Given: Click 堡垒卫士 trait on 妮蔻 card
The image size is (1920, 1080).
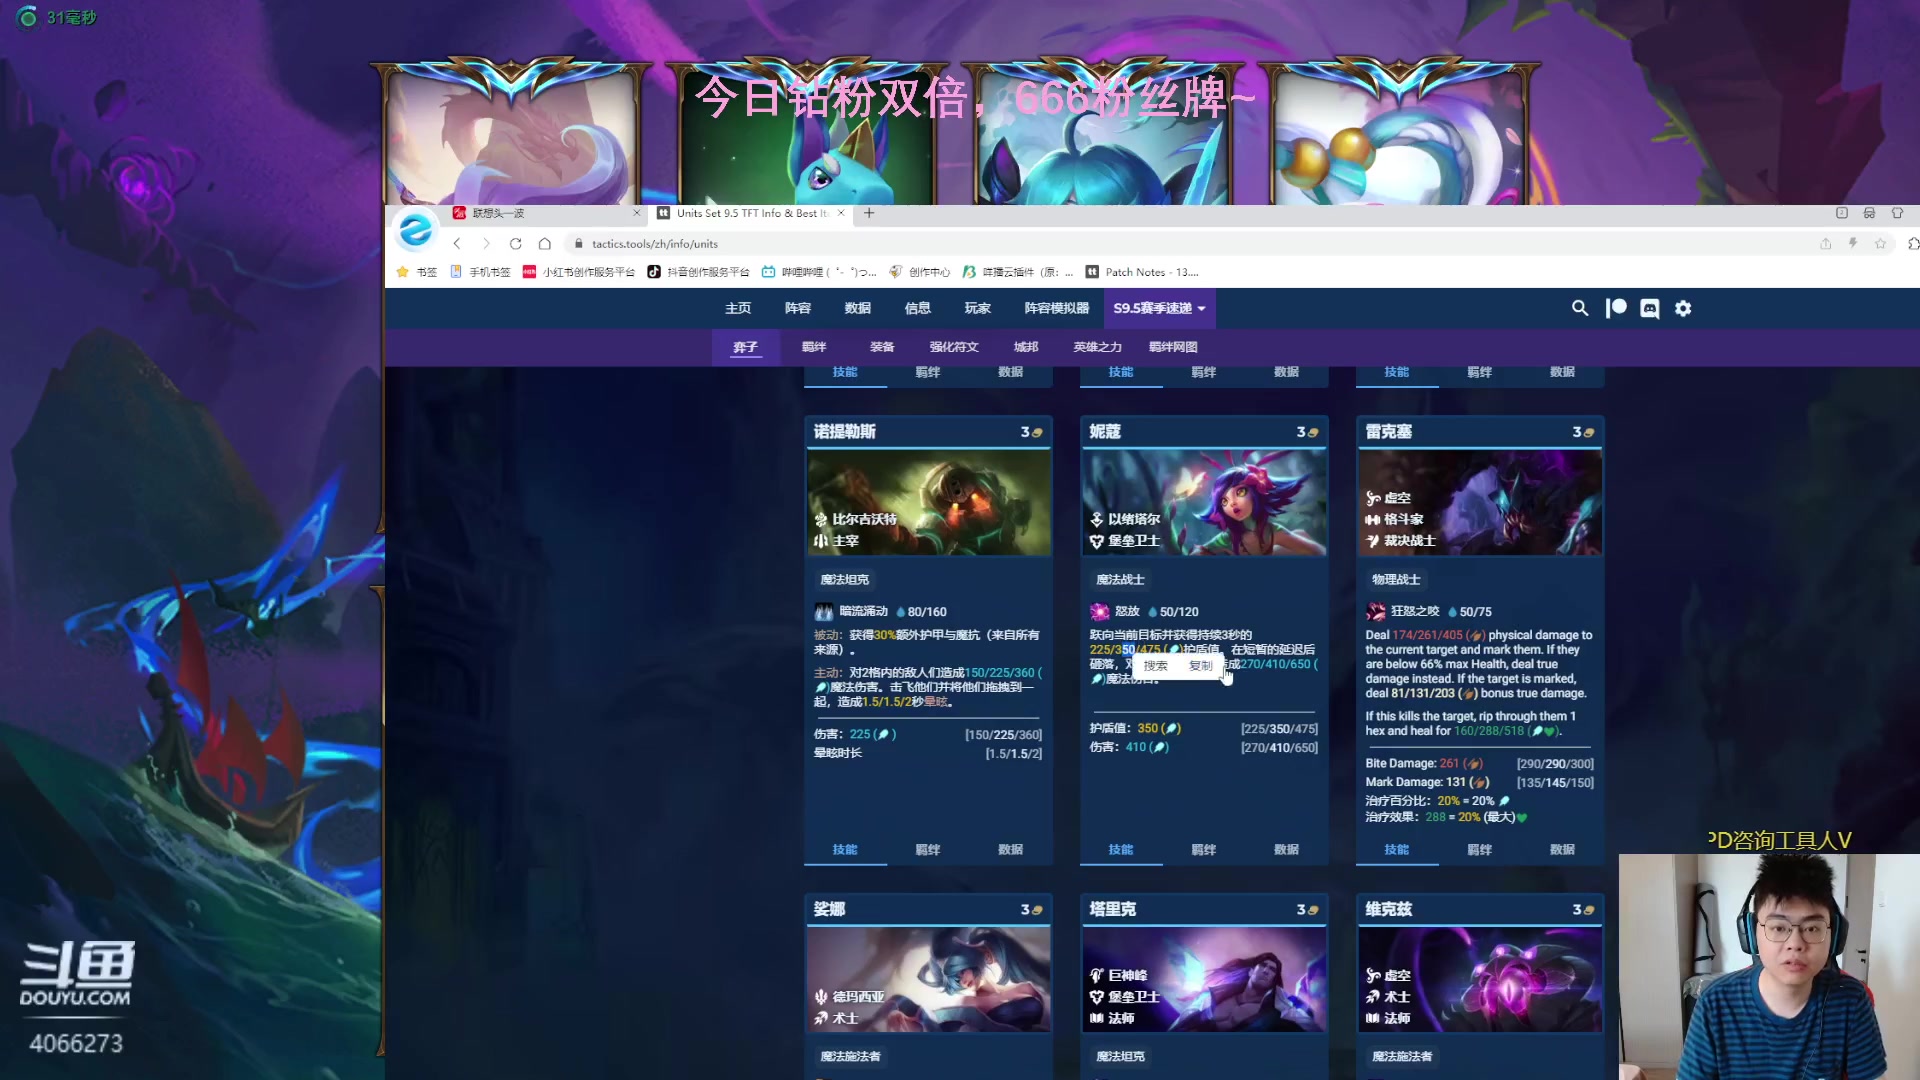Looking at the screenshot, I should point(1125,540).
